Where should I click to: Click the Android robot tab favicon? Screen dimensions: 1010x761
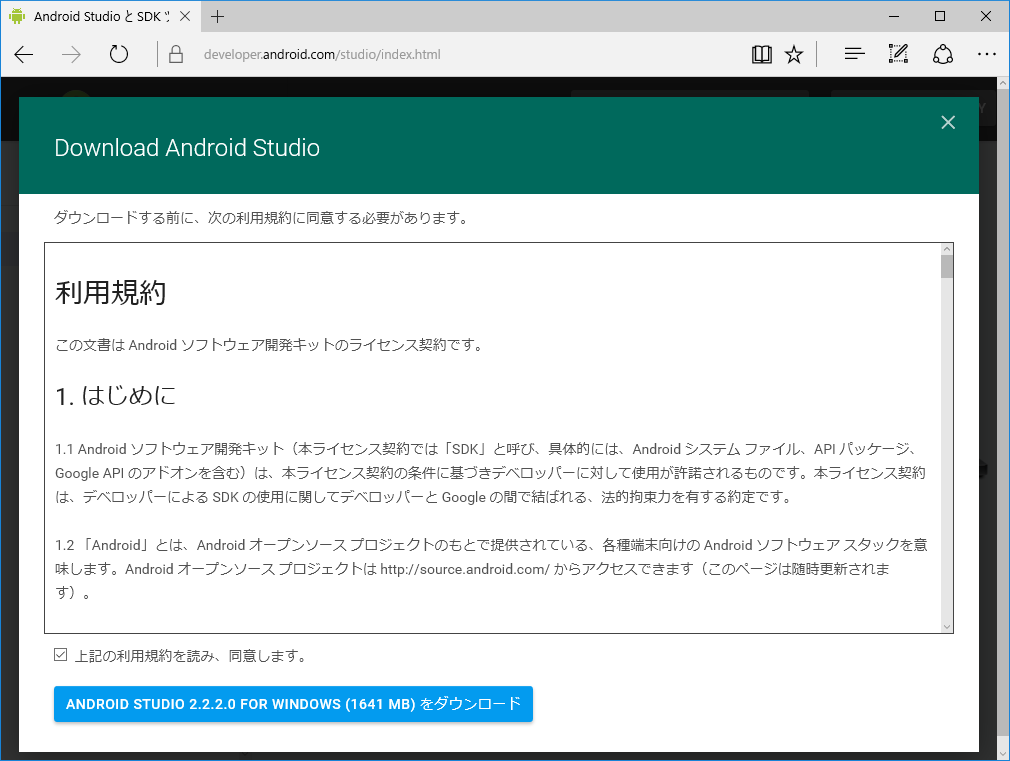pyautogui.click(x=17, y=16)
